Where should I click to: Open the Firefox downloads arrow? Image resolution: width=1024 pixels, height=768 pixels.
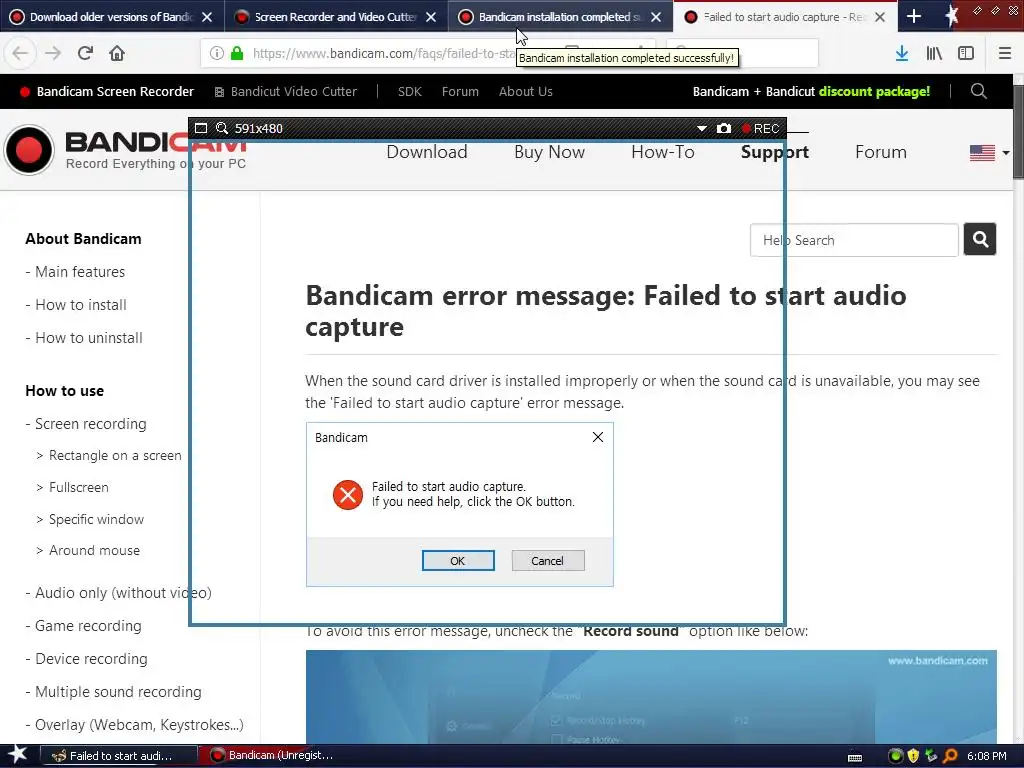coord(902,54)
